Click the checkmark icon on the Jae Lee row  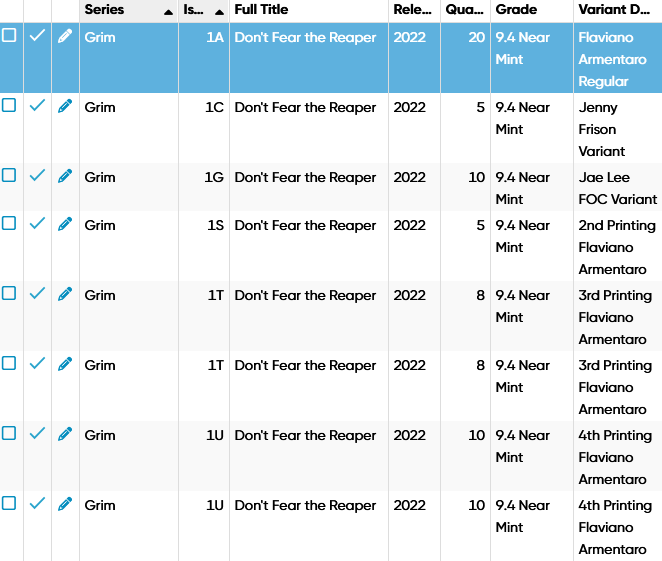click(x=38, y=175)
